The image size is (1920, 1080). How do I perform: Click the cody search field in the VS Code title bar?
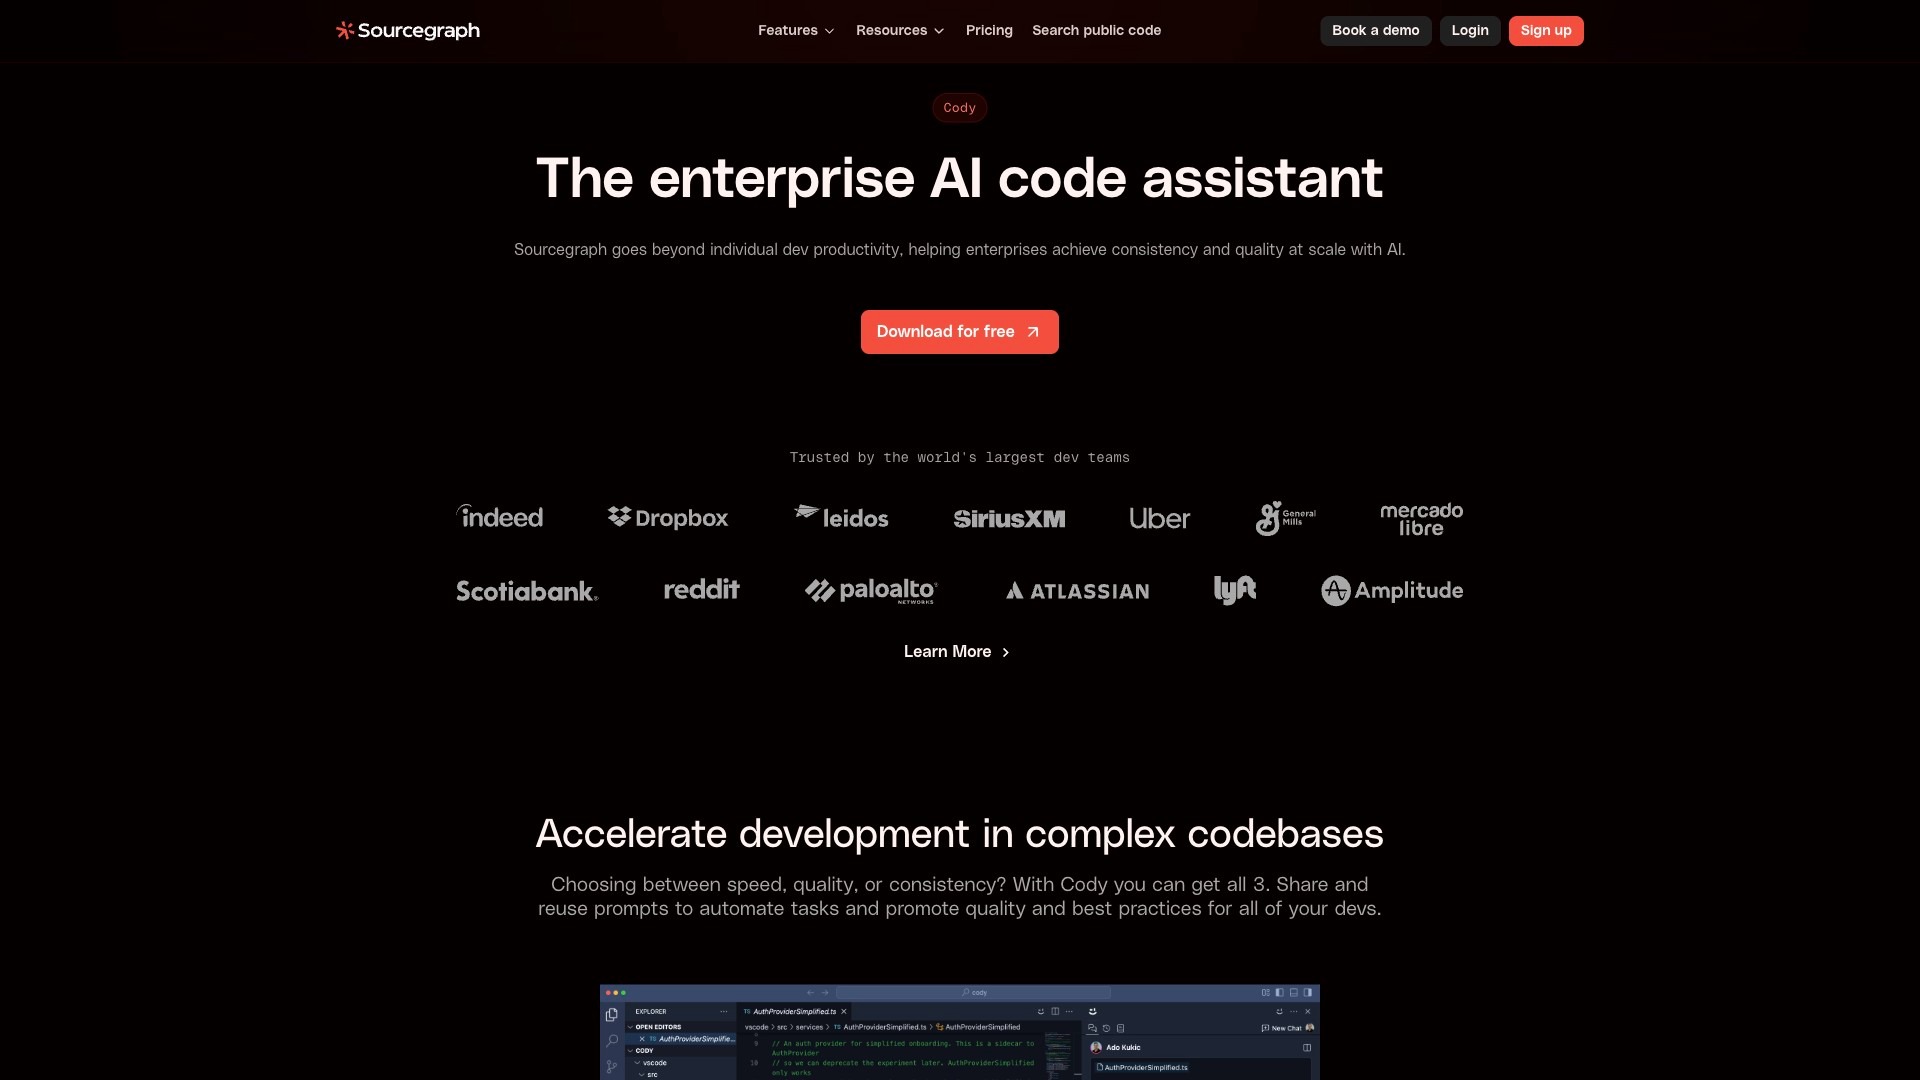click(975, 992)
